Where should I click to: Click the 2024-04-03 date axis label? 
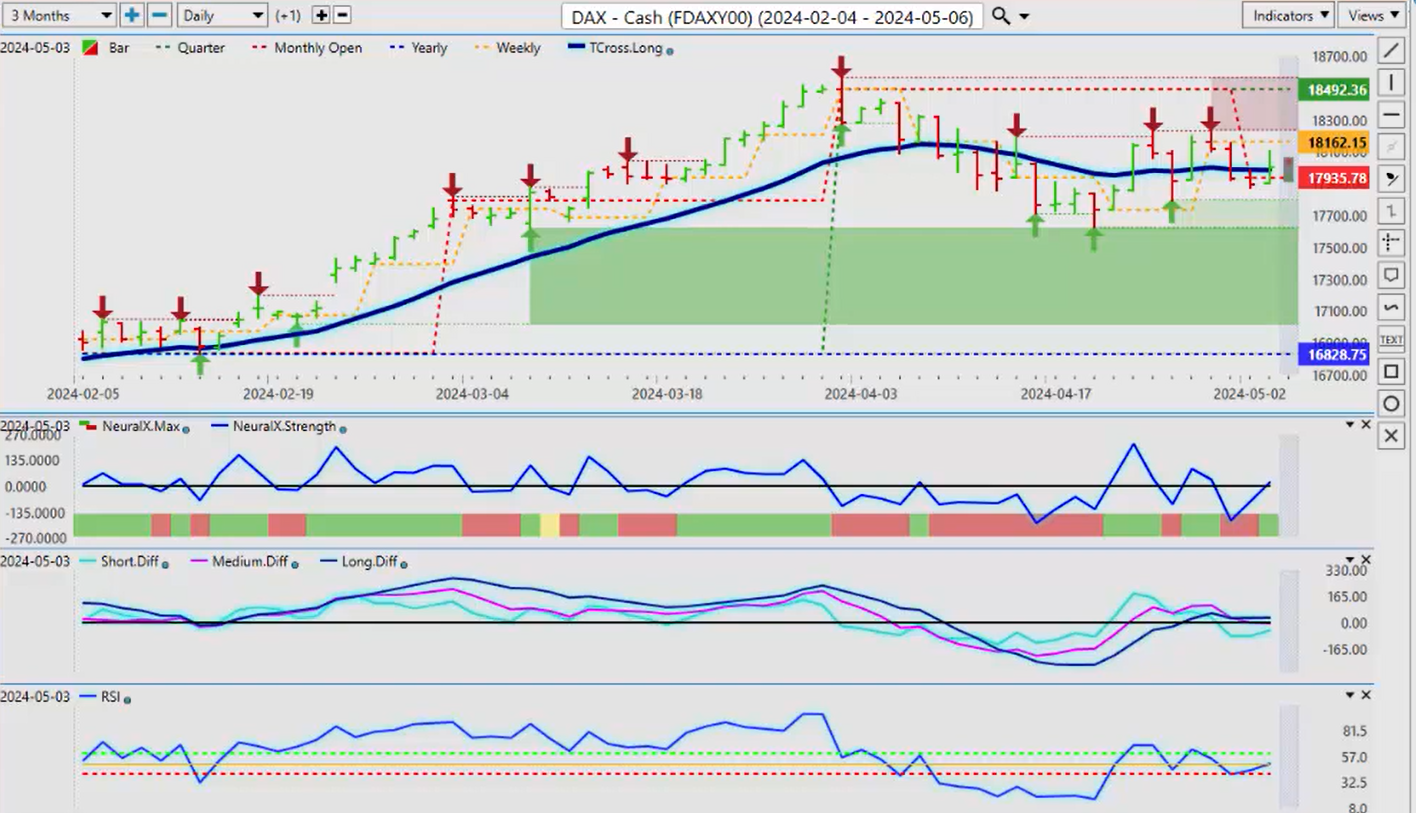point(861,394)
